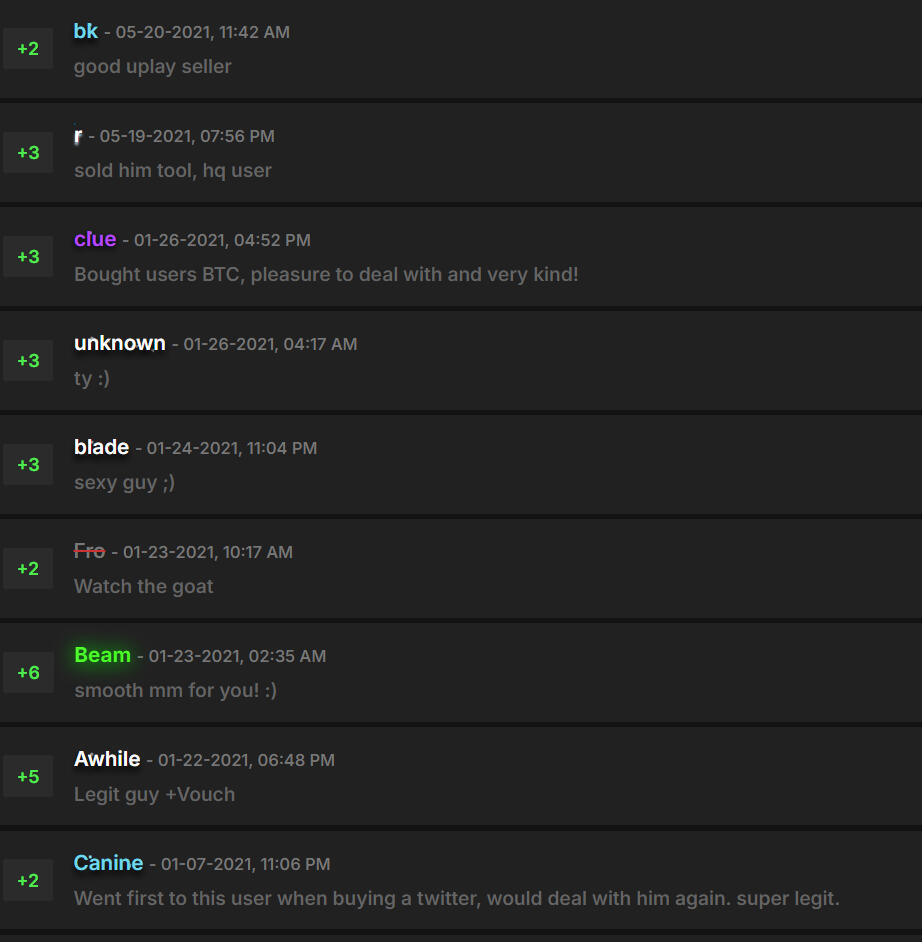Click the "Legit guy +Vouch" comment
This screenshot has width=922, height=942.
click(154, 795)
